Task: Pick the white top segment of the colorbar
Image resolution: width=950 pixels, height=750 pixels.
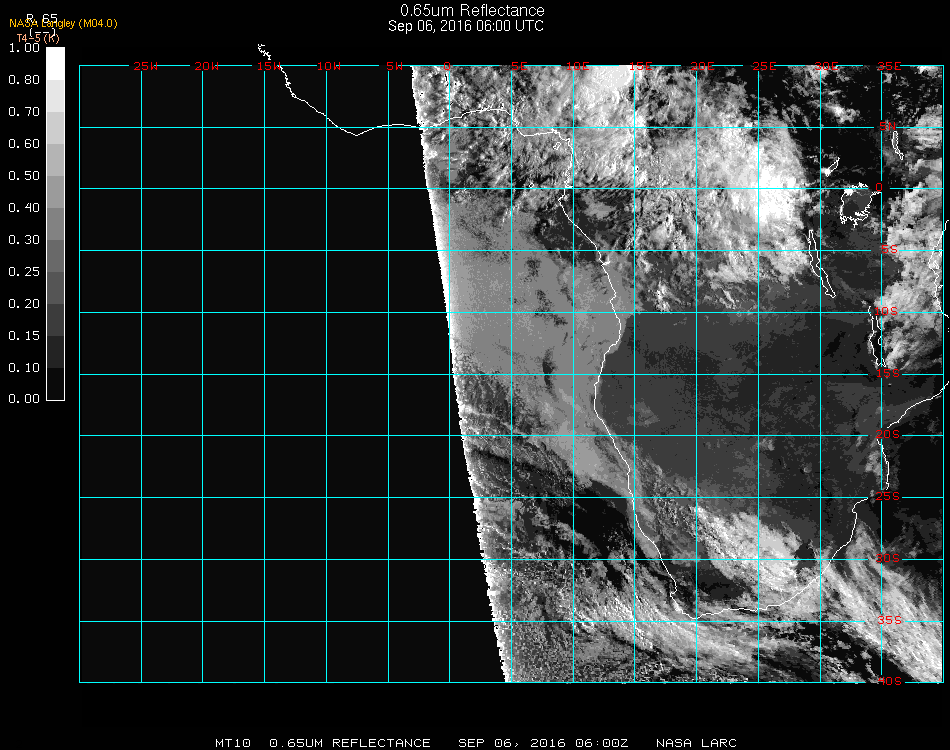Action: tap(55, 64)
